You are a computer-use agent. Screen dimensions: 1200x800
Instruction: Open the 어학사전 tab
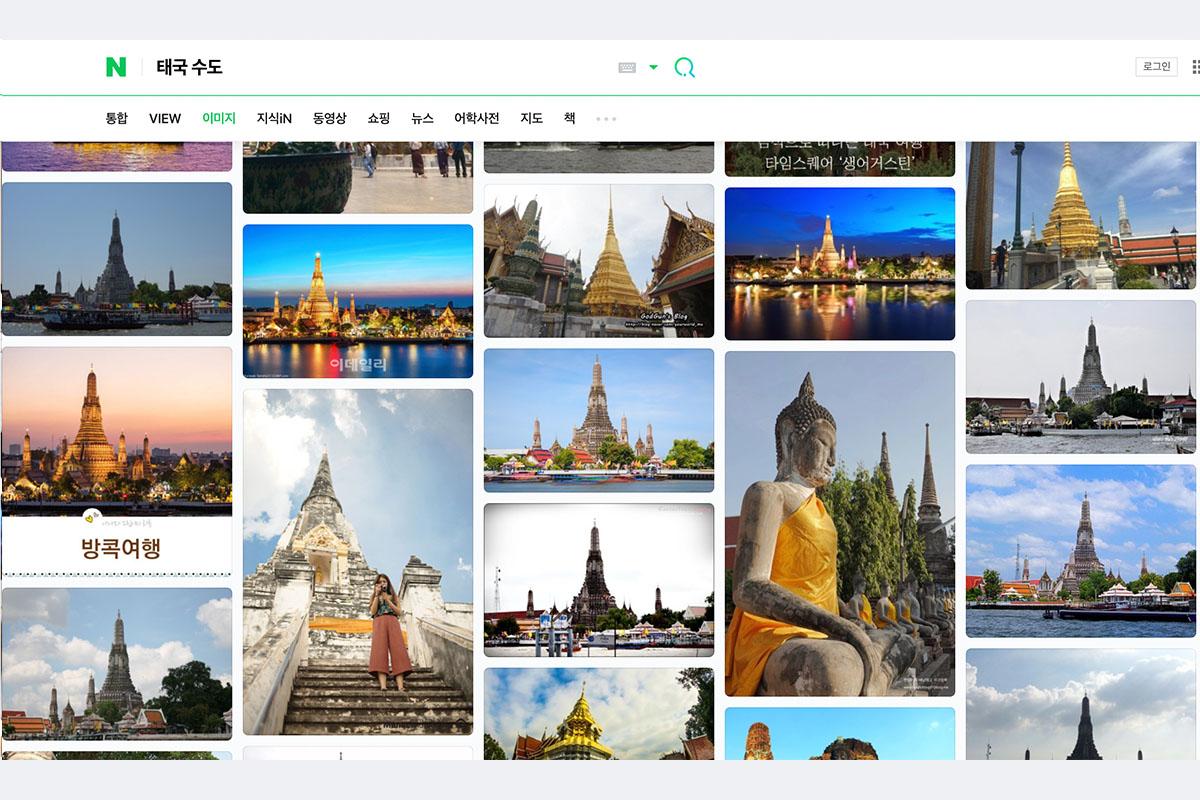click(476, 118)
